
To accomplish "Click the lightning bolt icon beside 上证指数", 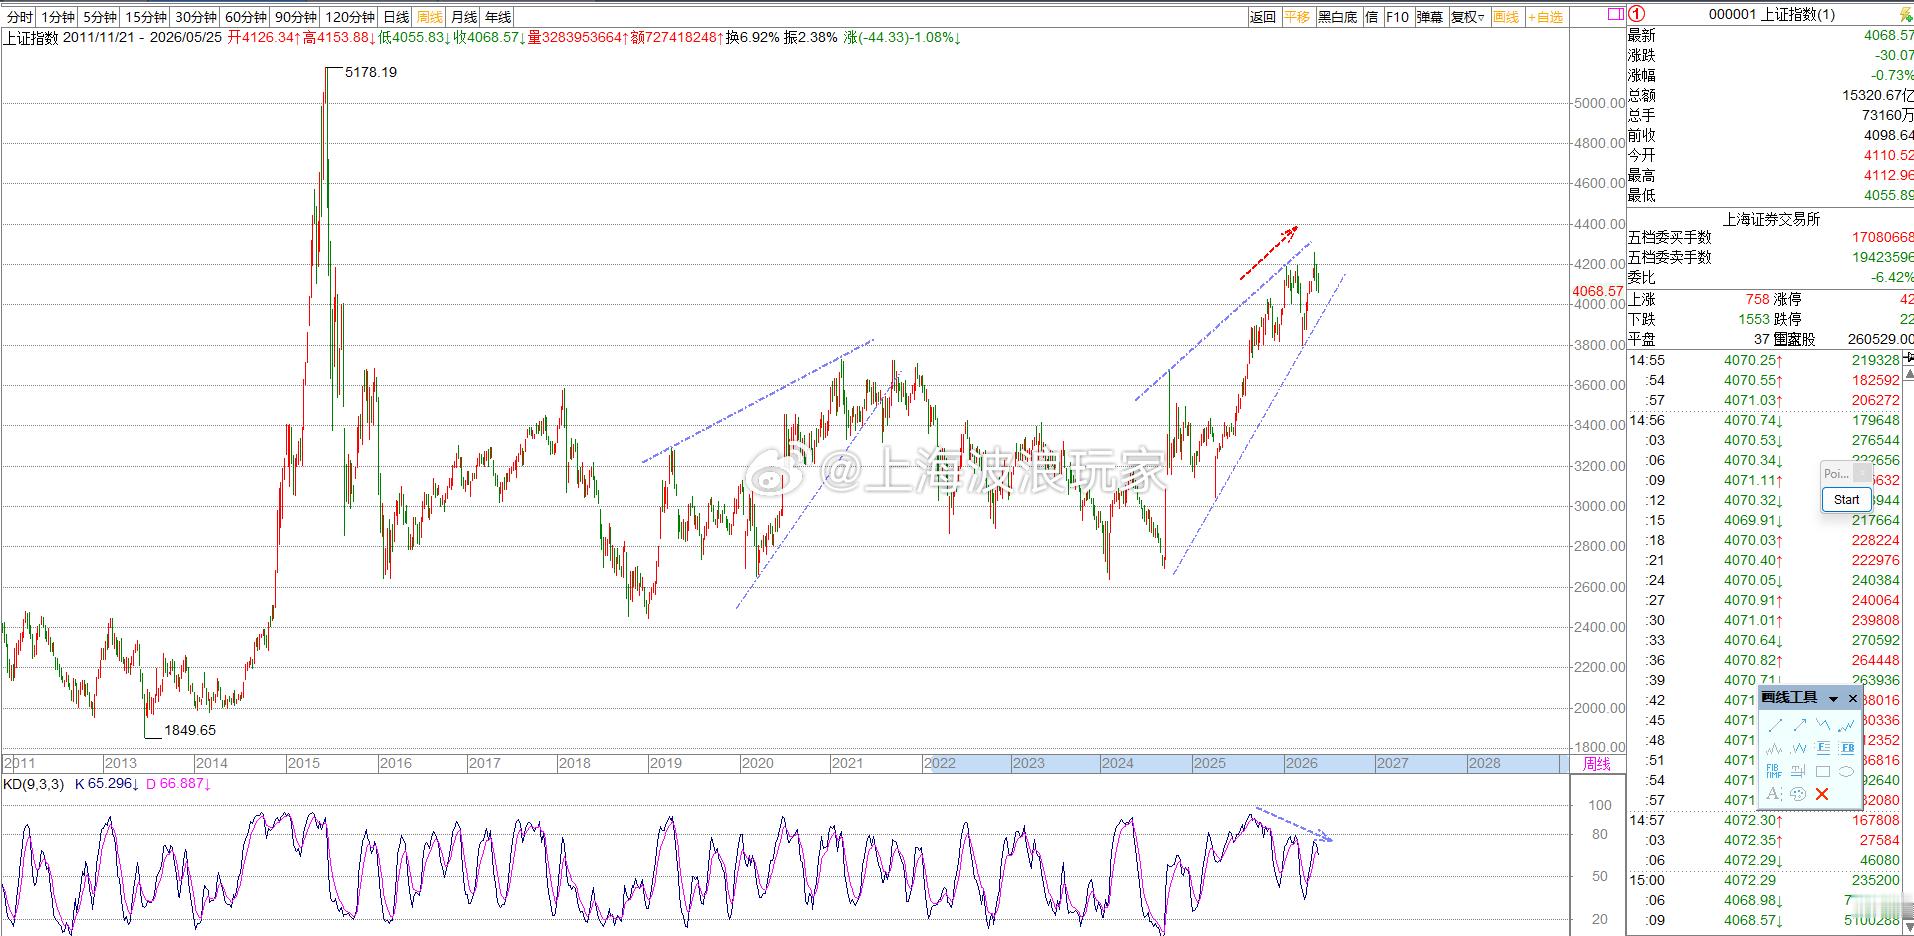I will pyautogui.click(x=1906, y=14).
